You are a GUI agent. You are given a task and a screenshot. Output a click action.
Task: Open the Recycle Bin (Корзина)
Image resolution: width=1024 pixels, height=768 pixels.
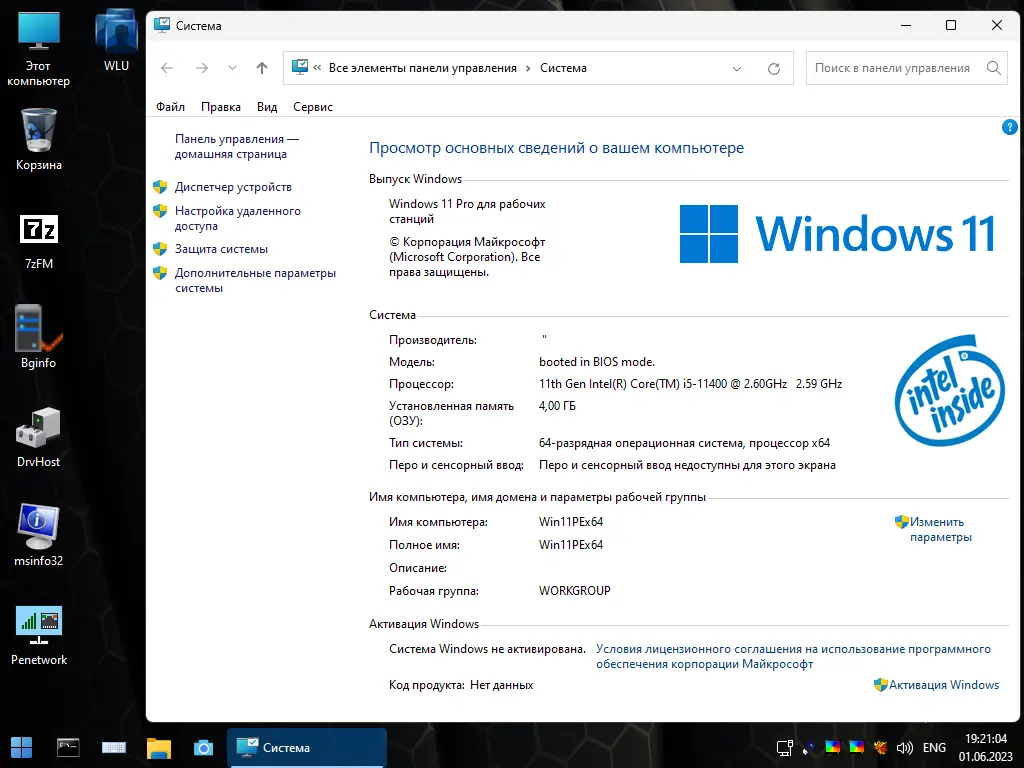(37, 130)
